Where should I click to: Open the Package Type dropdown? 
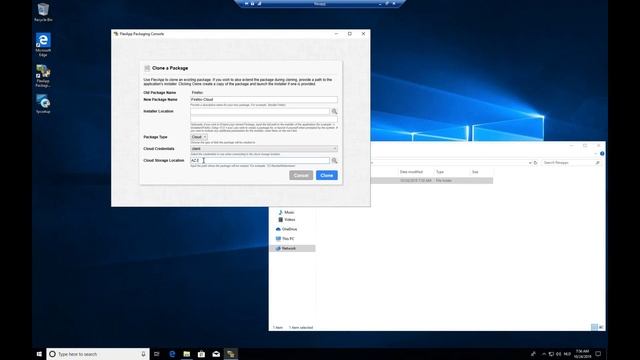point(199,137)
